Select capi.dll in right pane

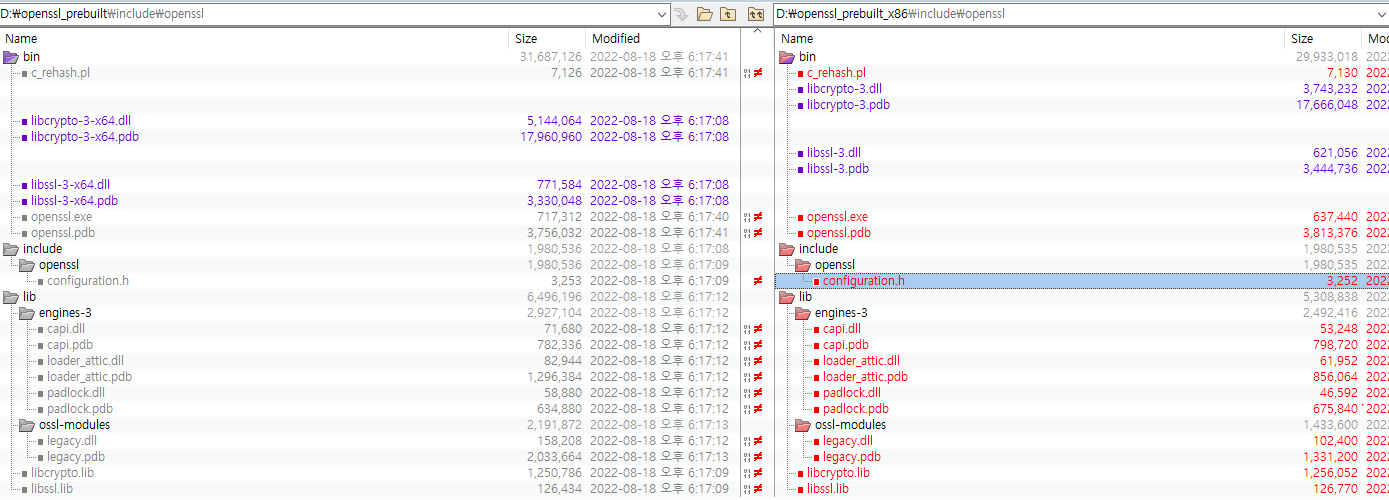click(842, 329)
